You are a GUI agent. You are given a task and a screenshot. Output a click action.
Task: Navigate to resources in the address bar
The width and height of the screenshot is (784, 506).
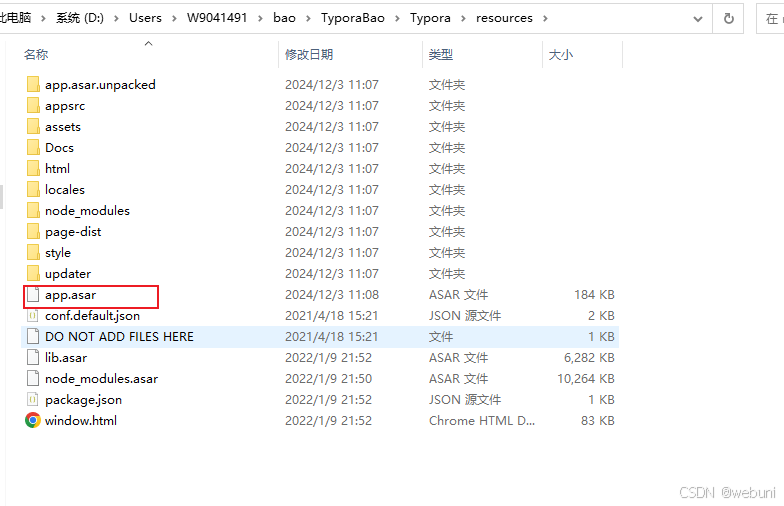pos(504,18)
